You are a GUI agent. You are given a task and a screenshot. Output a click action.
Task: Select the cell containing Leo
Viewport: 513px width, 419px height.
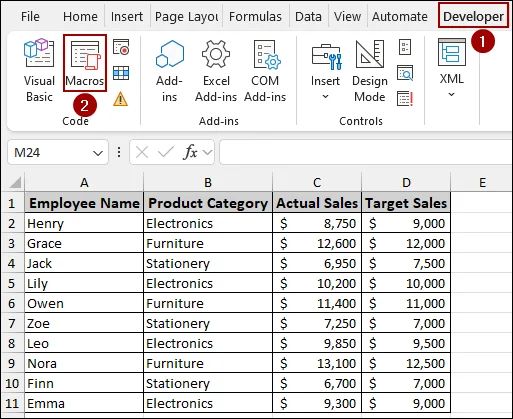[x=84, y=343]
